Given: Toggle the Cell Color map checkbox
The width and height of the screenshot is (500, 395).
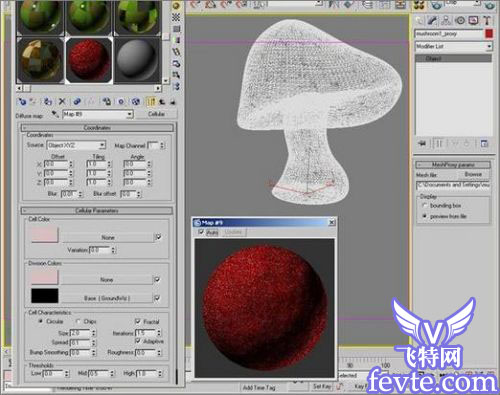Looking at the screenshot, I should click(159, 237).
